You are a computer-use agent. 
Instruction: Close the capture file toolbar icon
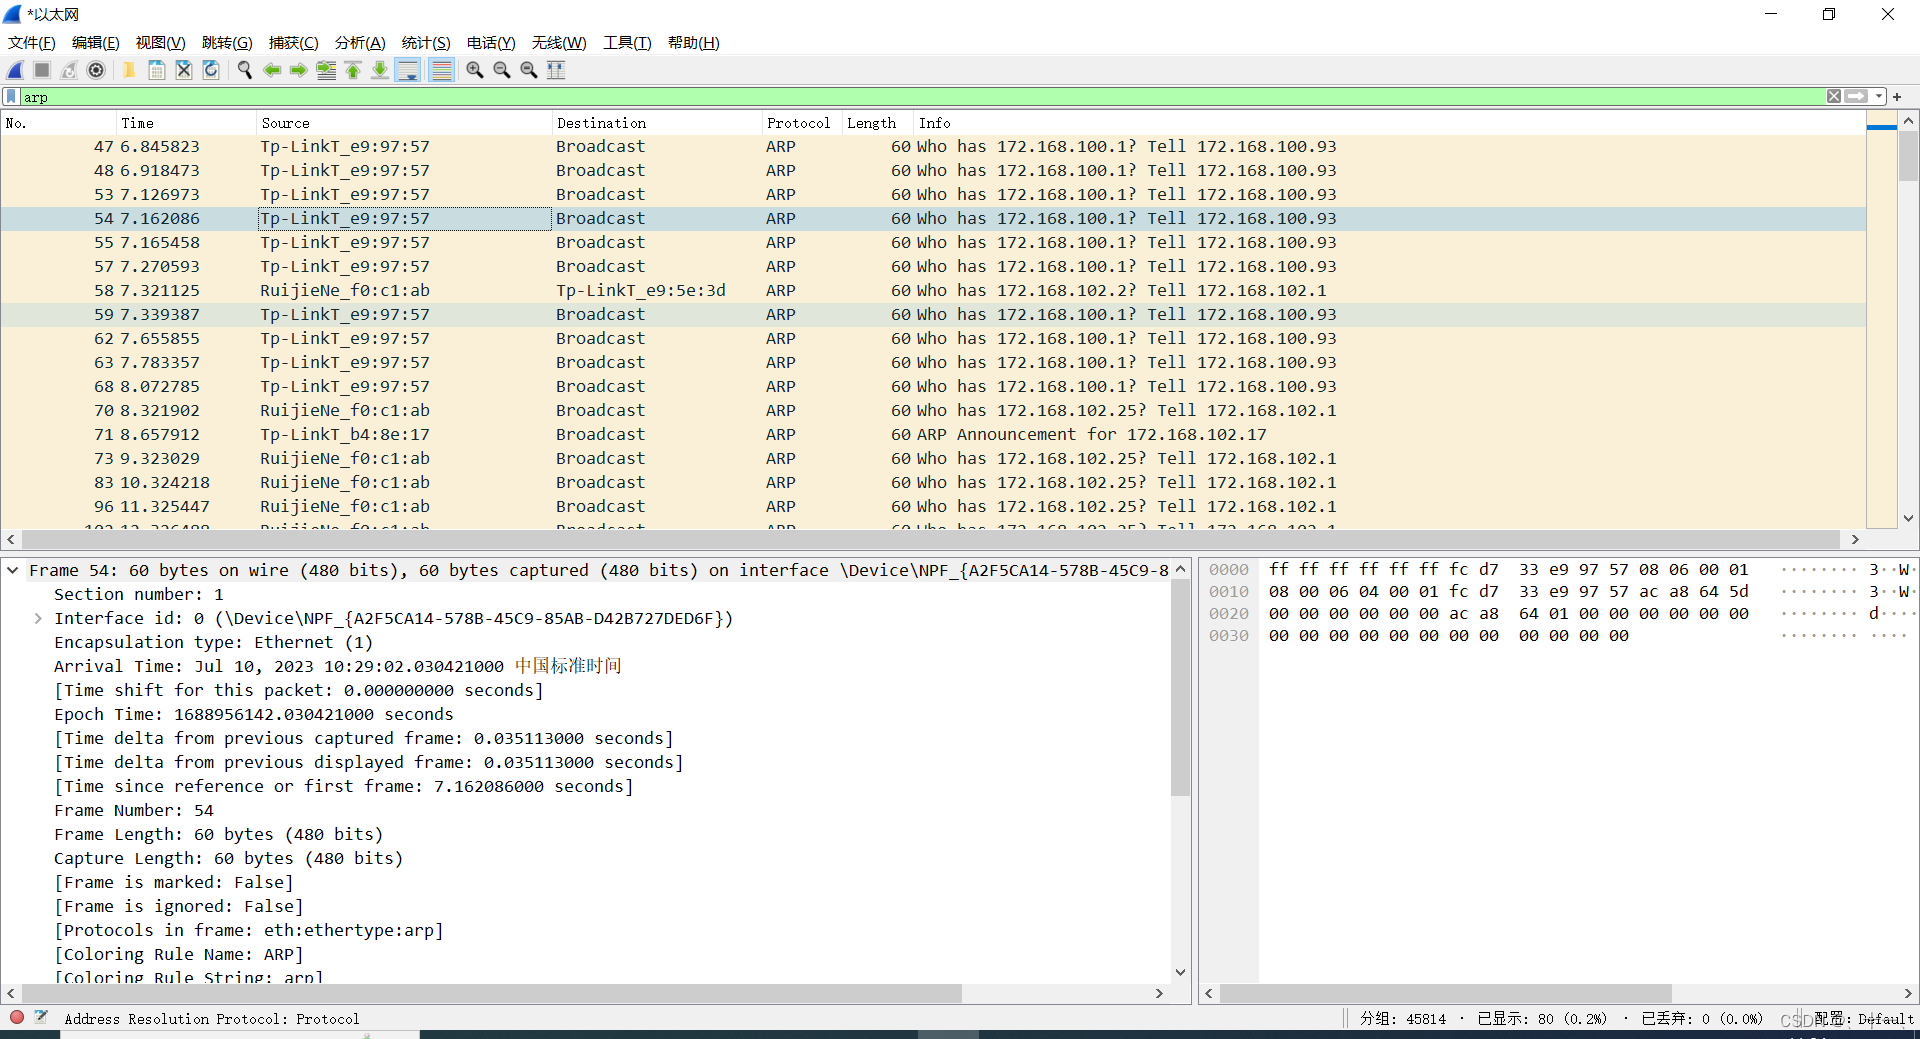click(184, 70)
